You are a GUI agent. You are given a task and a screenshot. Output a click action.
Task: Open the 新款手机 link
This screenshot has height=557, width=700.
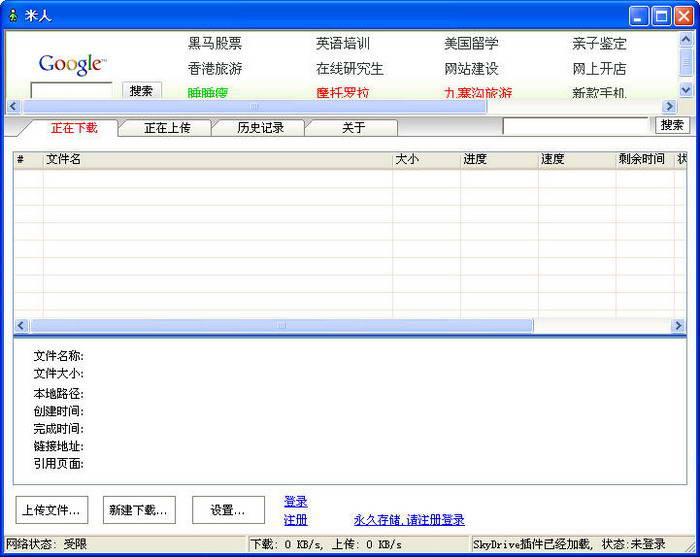pos(599,93)
